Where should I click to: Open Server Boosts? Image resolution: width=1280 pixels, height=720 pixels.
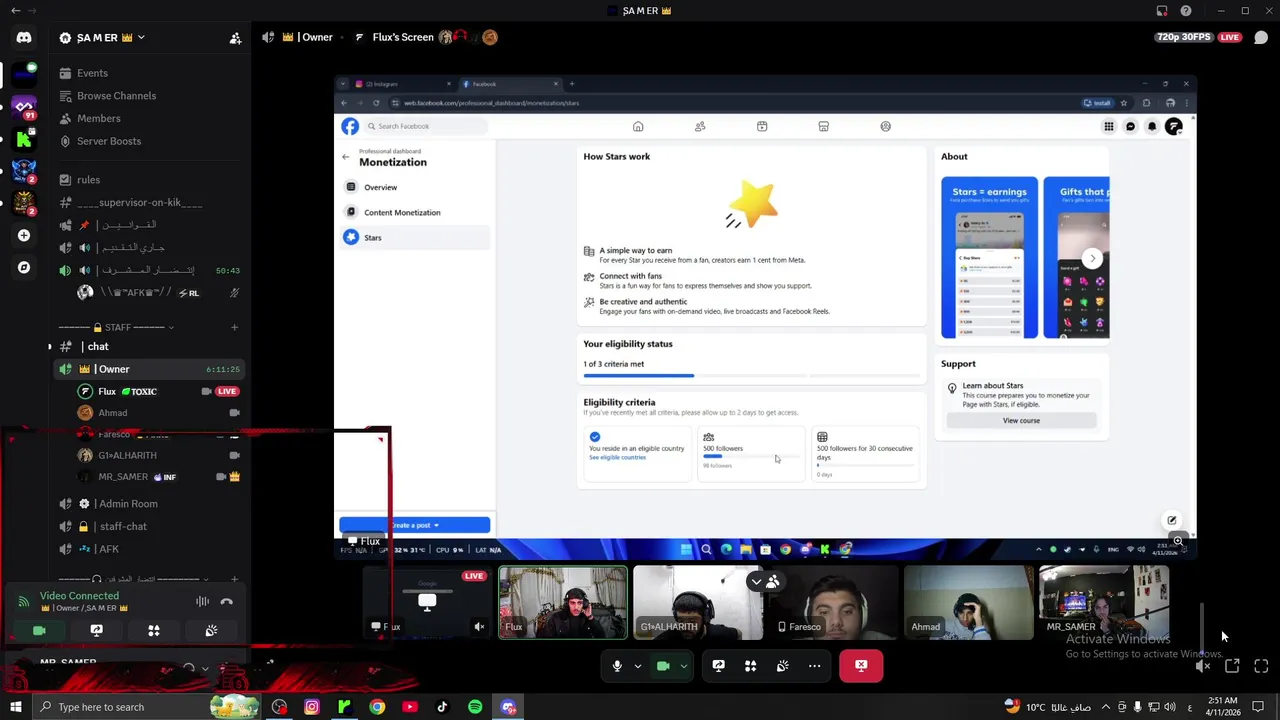tap(150, 141)
